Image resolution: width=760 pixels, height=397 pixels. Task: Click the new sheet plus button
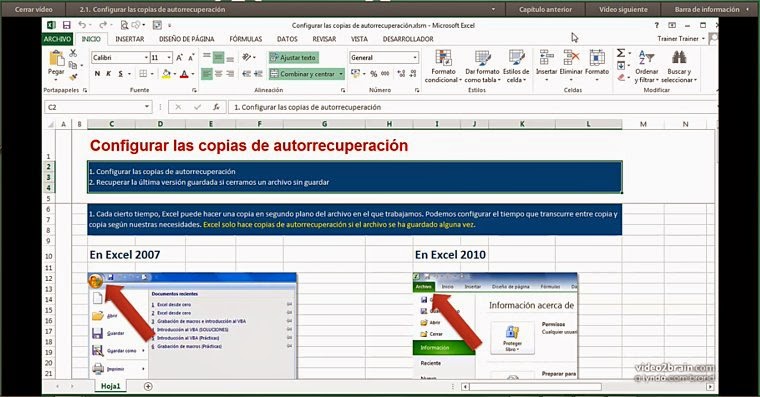tap(148, 386)
